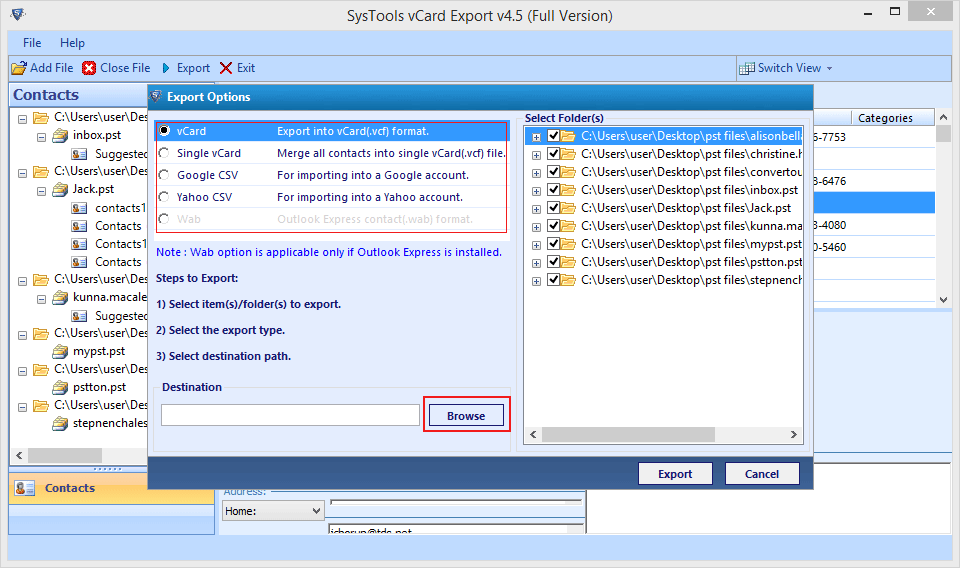Uncheck the alisonbell folder checkbox
960x568 pixels.
(x=553, y=136)
